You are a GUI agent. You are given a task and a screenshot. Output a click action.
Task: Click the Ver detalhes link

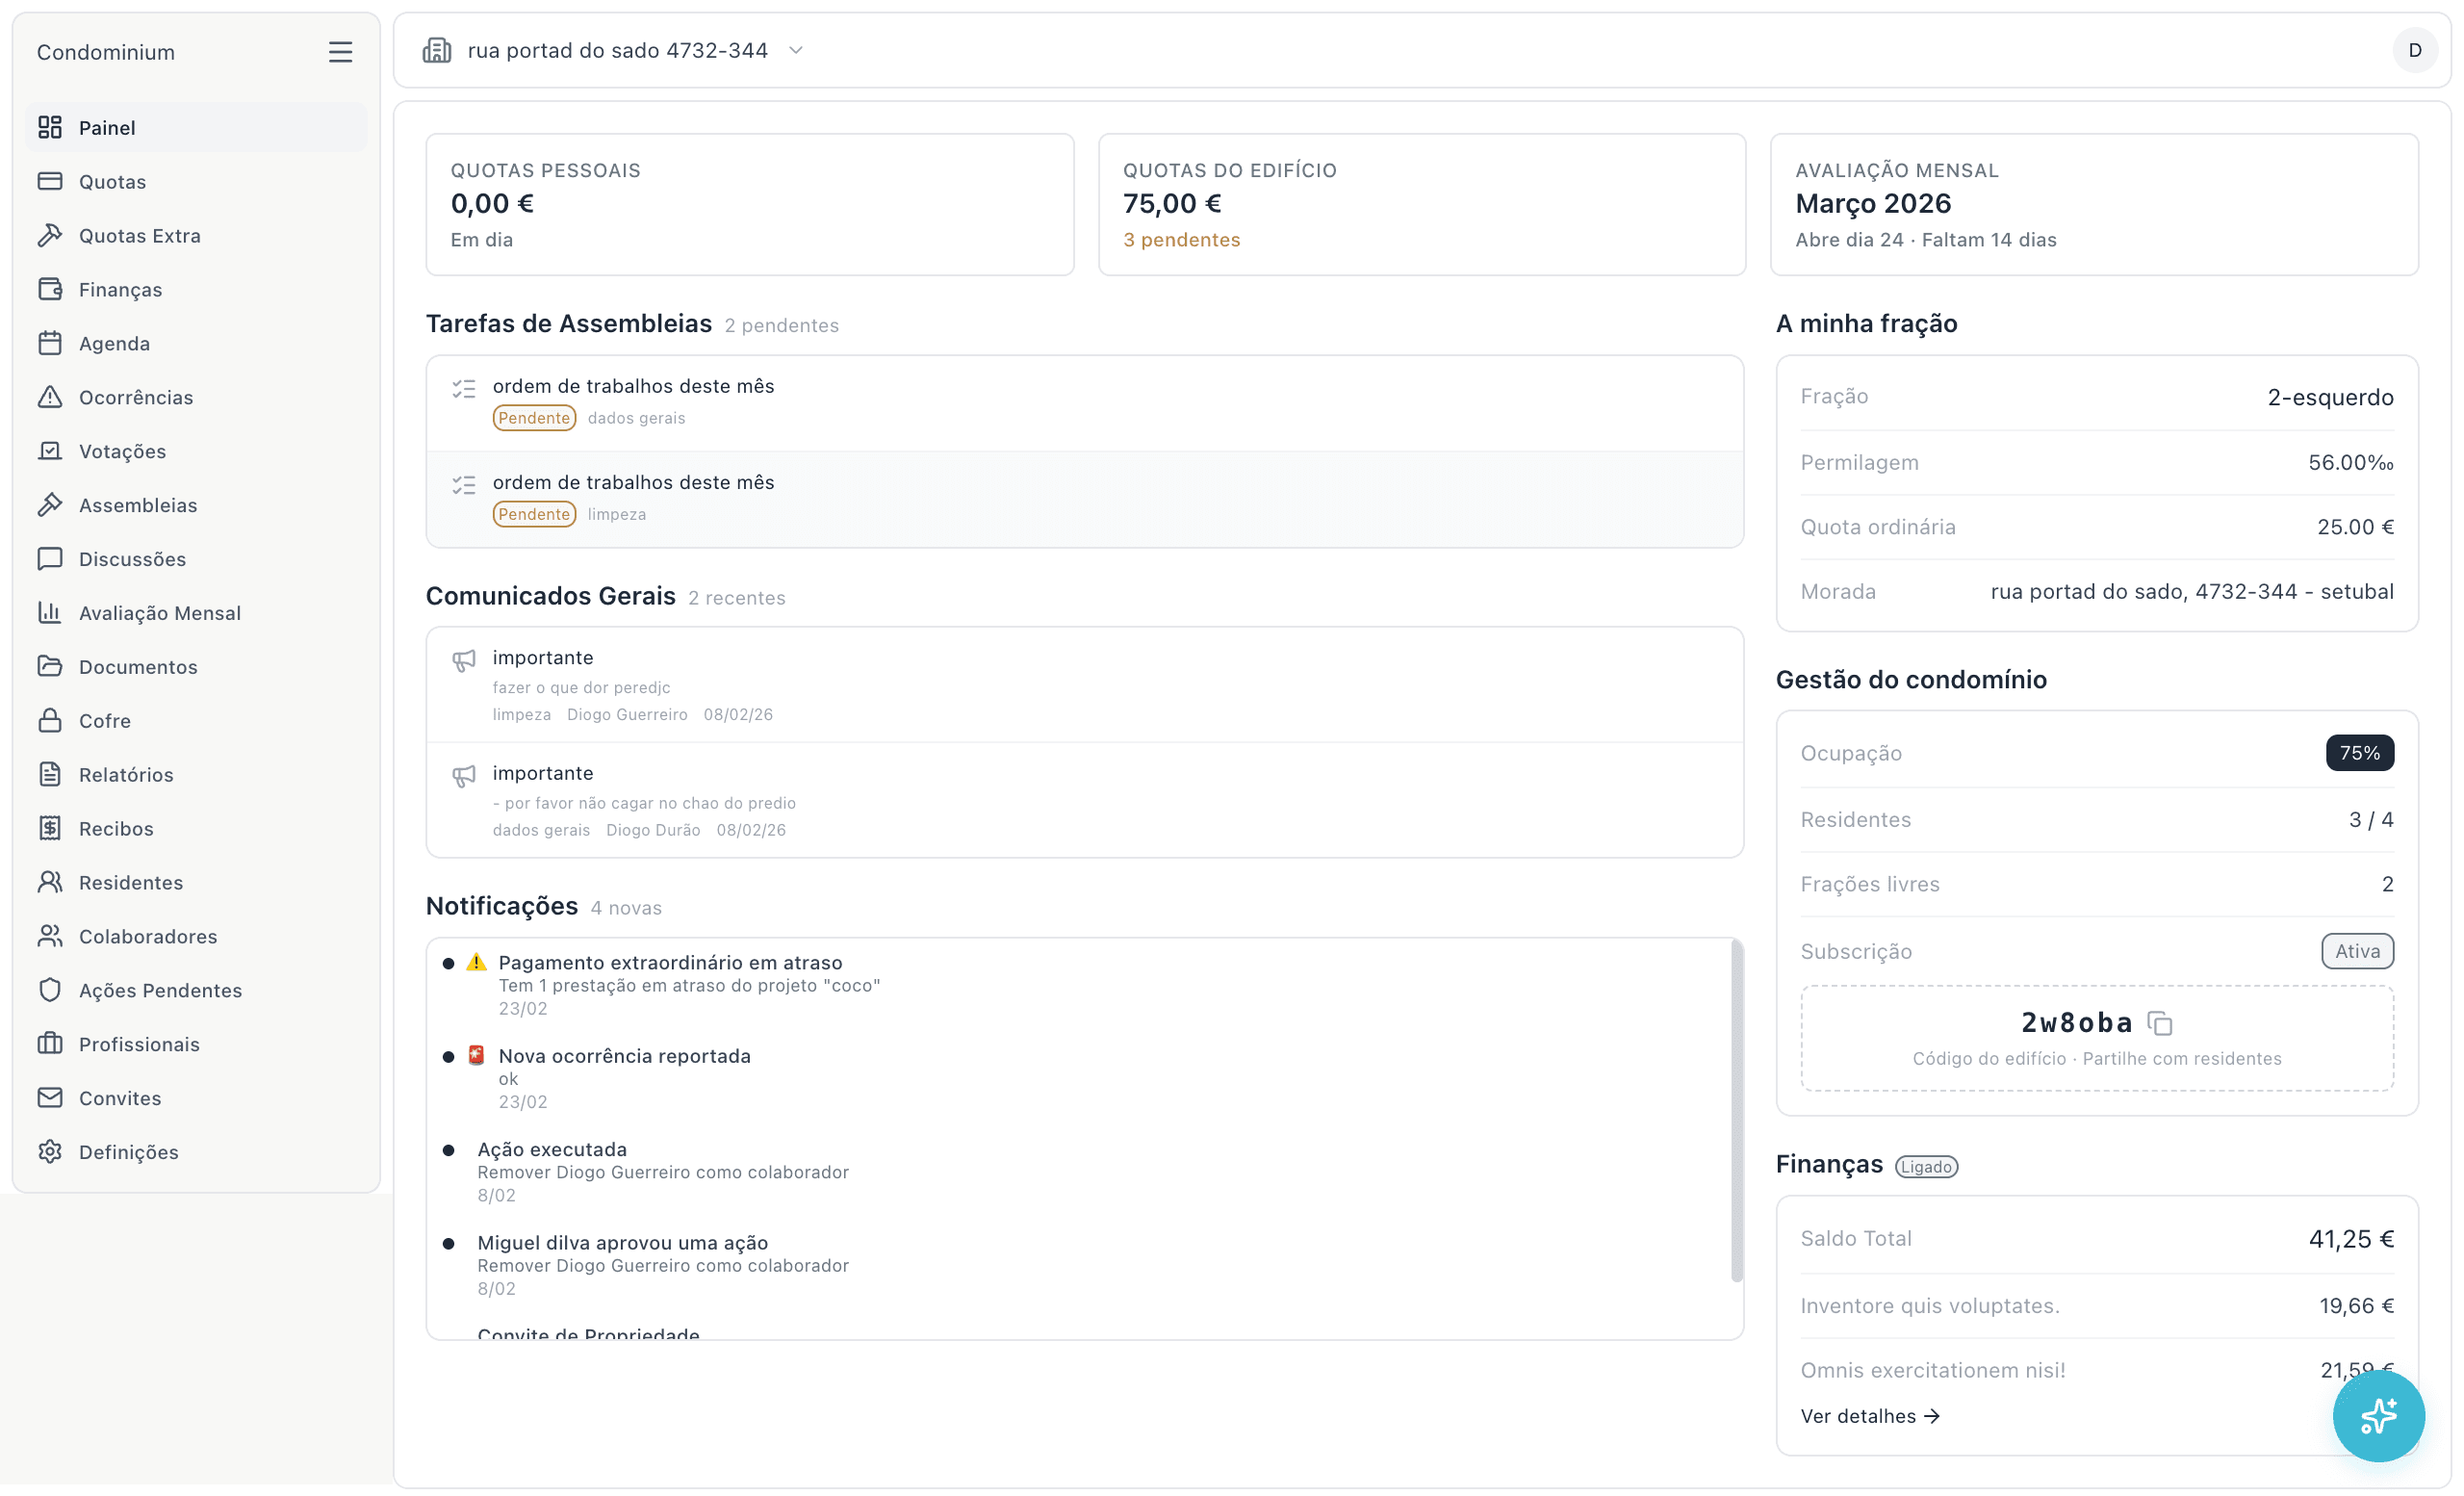tap(1869, 1415)
